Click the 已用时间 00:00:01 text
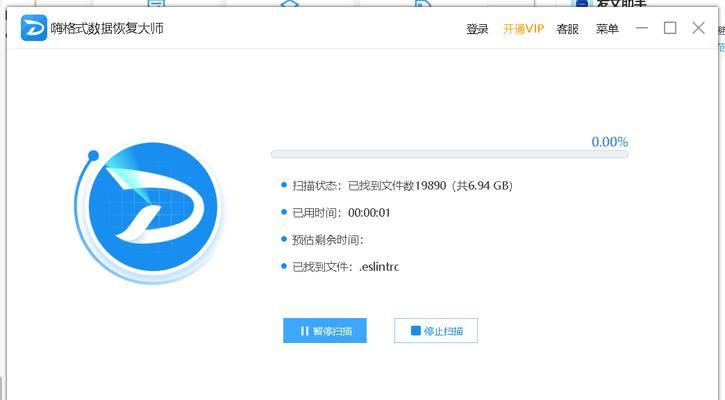 (341, 213)
